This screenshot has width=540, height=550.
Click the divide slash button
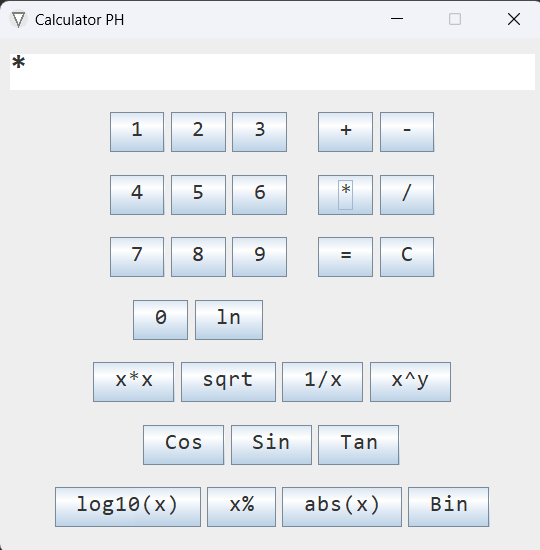(x=407, y=195)
